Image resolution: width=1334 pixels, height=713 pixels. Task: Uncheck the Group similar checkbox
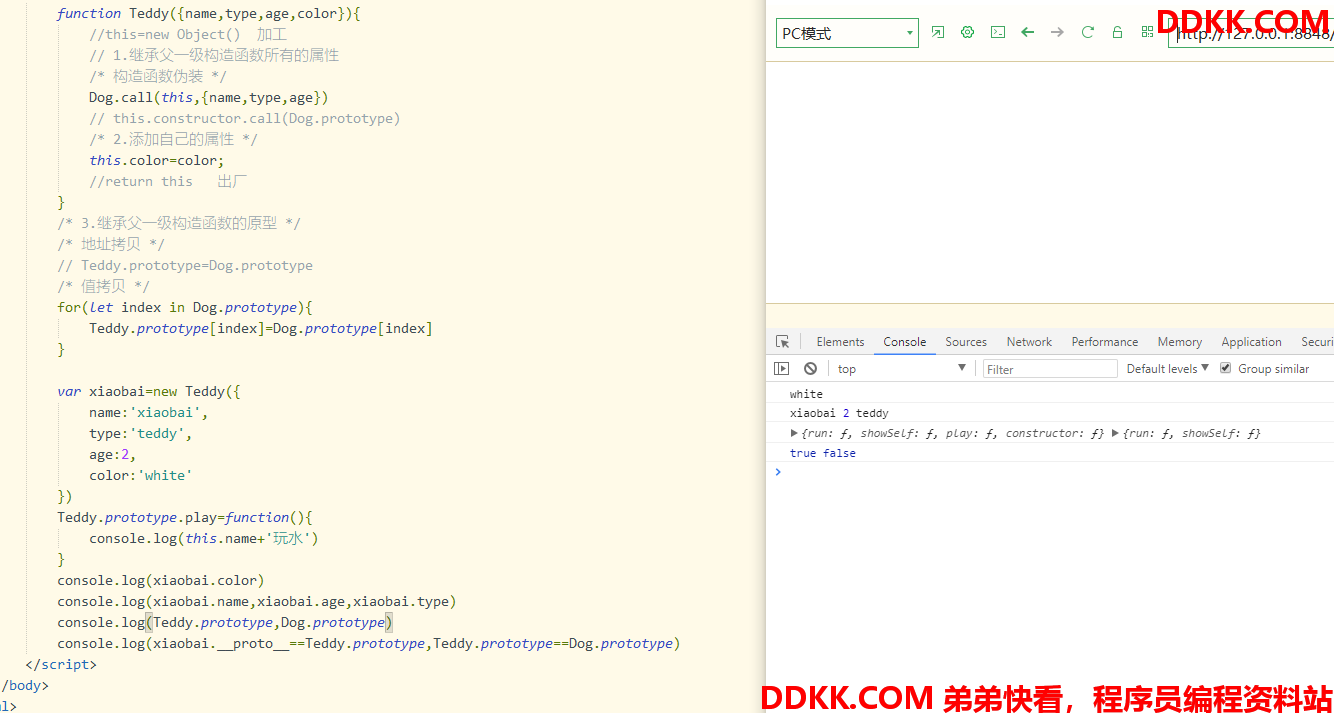click(x=1225, y=368)
